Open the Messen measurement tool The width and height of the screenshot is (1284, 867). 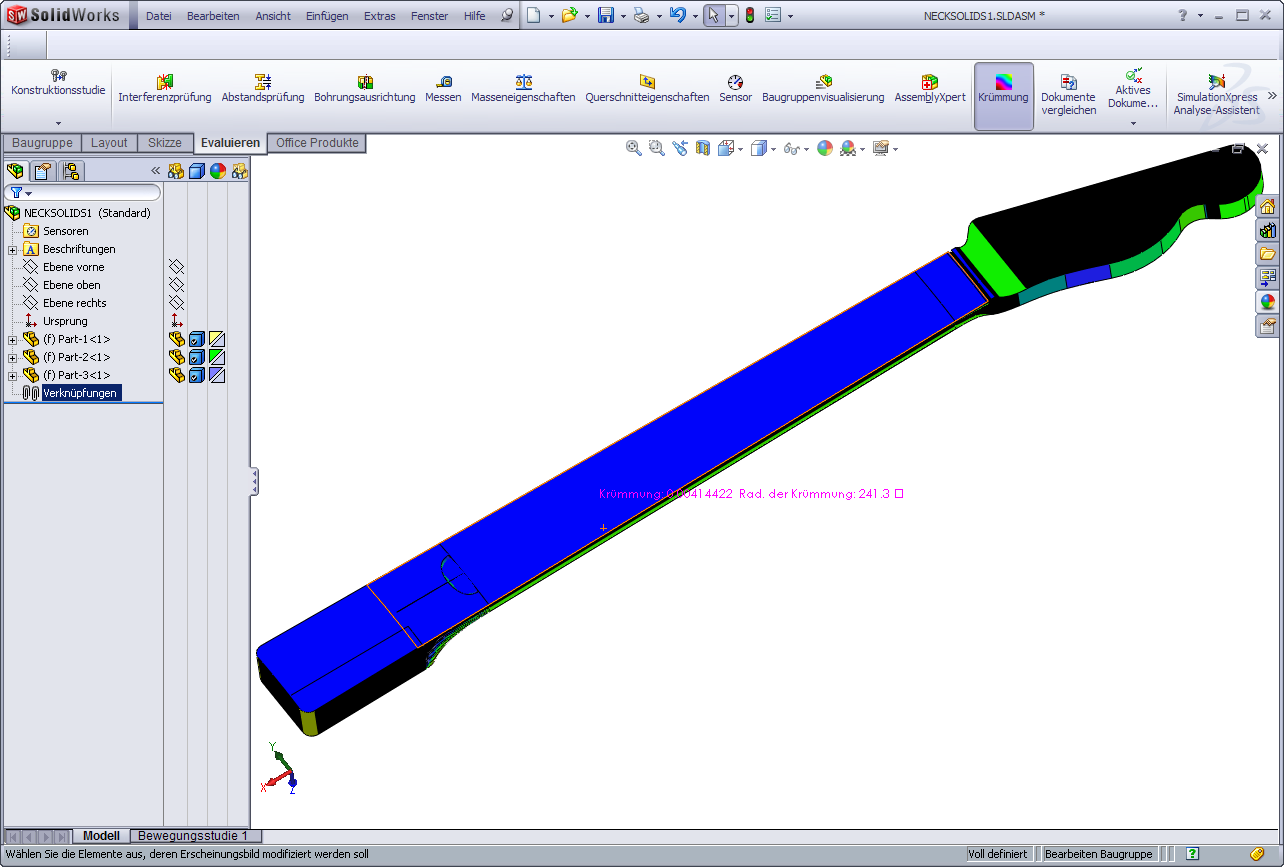pyautogui.click(x=443, y=88)
